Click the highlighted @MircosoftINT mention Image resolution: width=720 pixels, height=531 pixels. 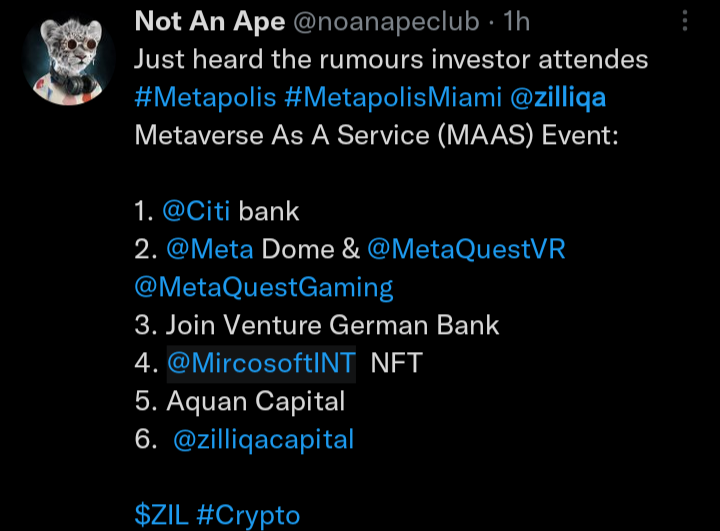point(261,363)
